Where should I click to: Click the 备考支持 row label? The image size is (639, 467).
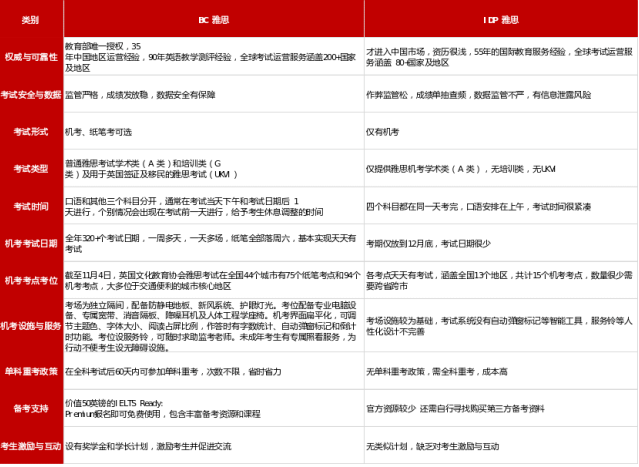pos(31,408)
